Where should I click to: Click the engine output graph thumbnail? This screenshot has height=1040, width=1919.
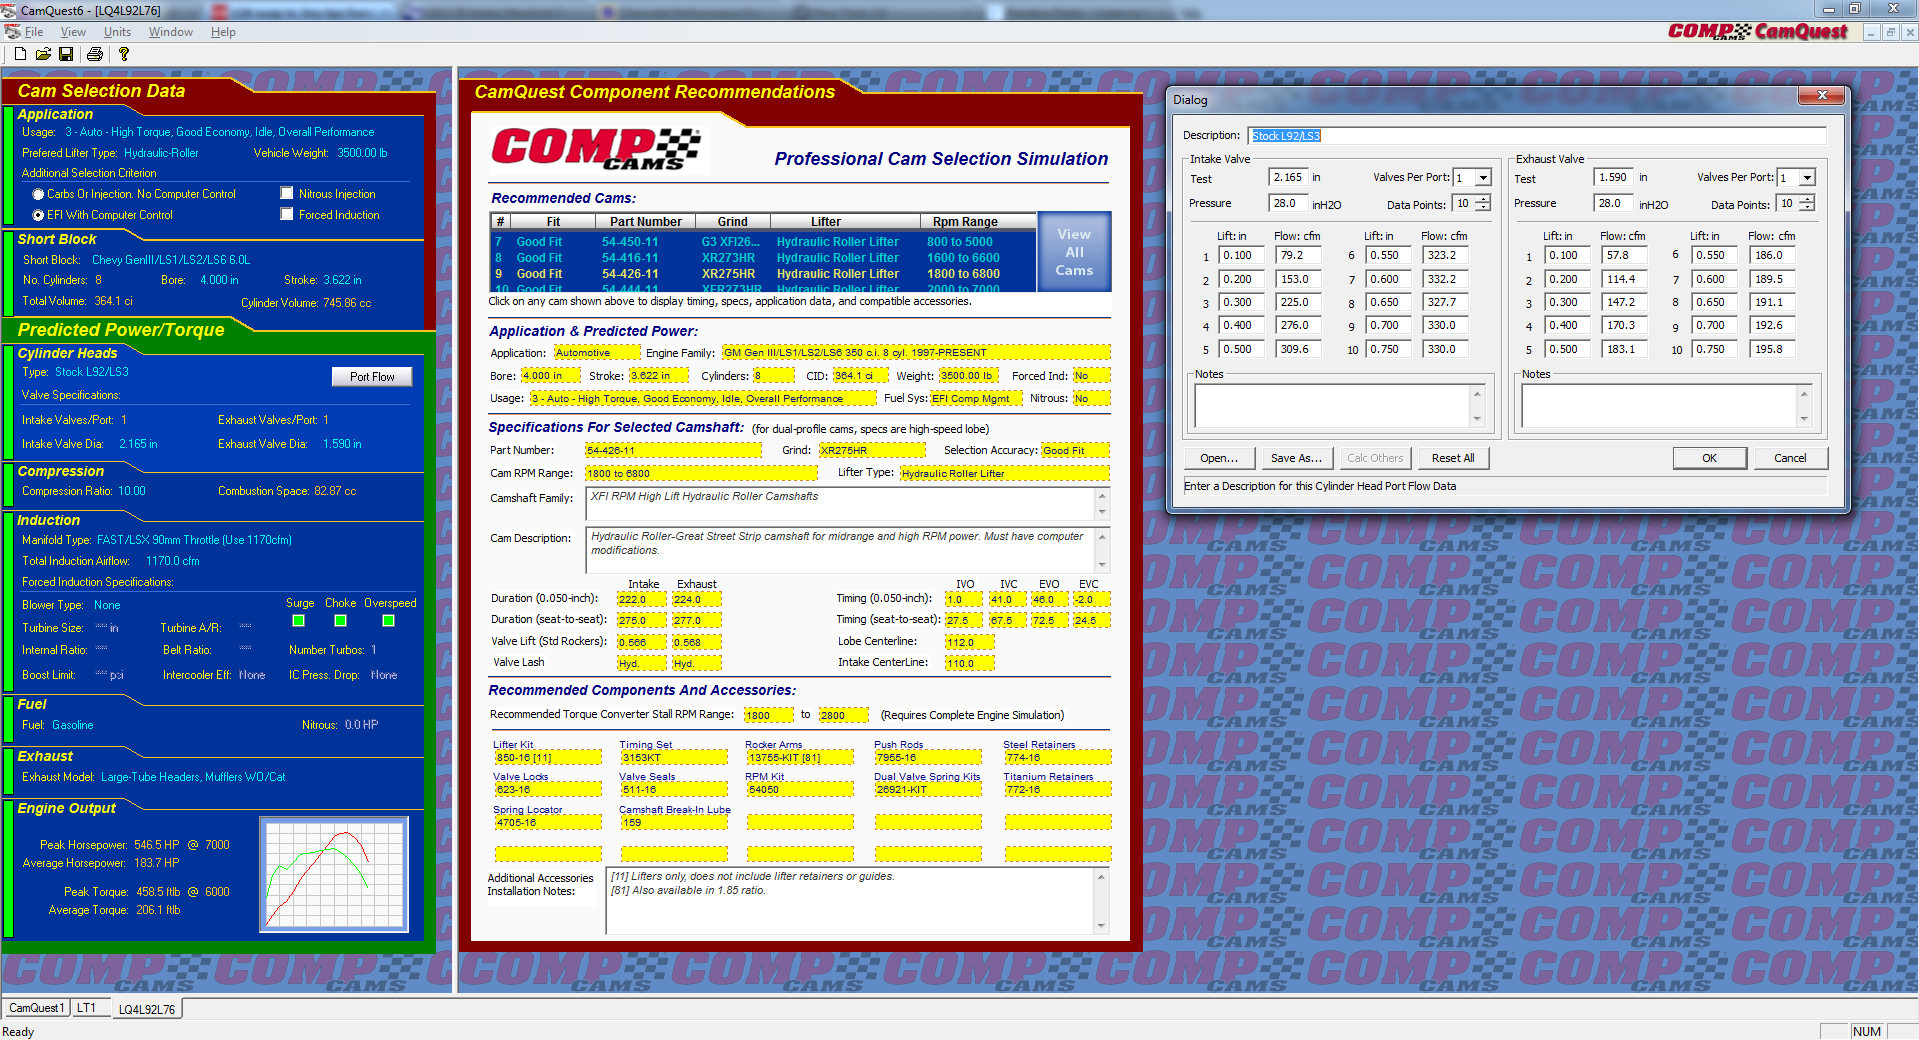333,873
